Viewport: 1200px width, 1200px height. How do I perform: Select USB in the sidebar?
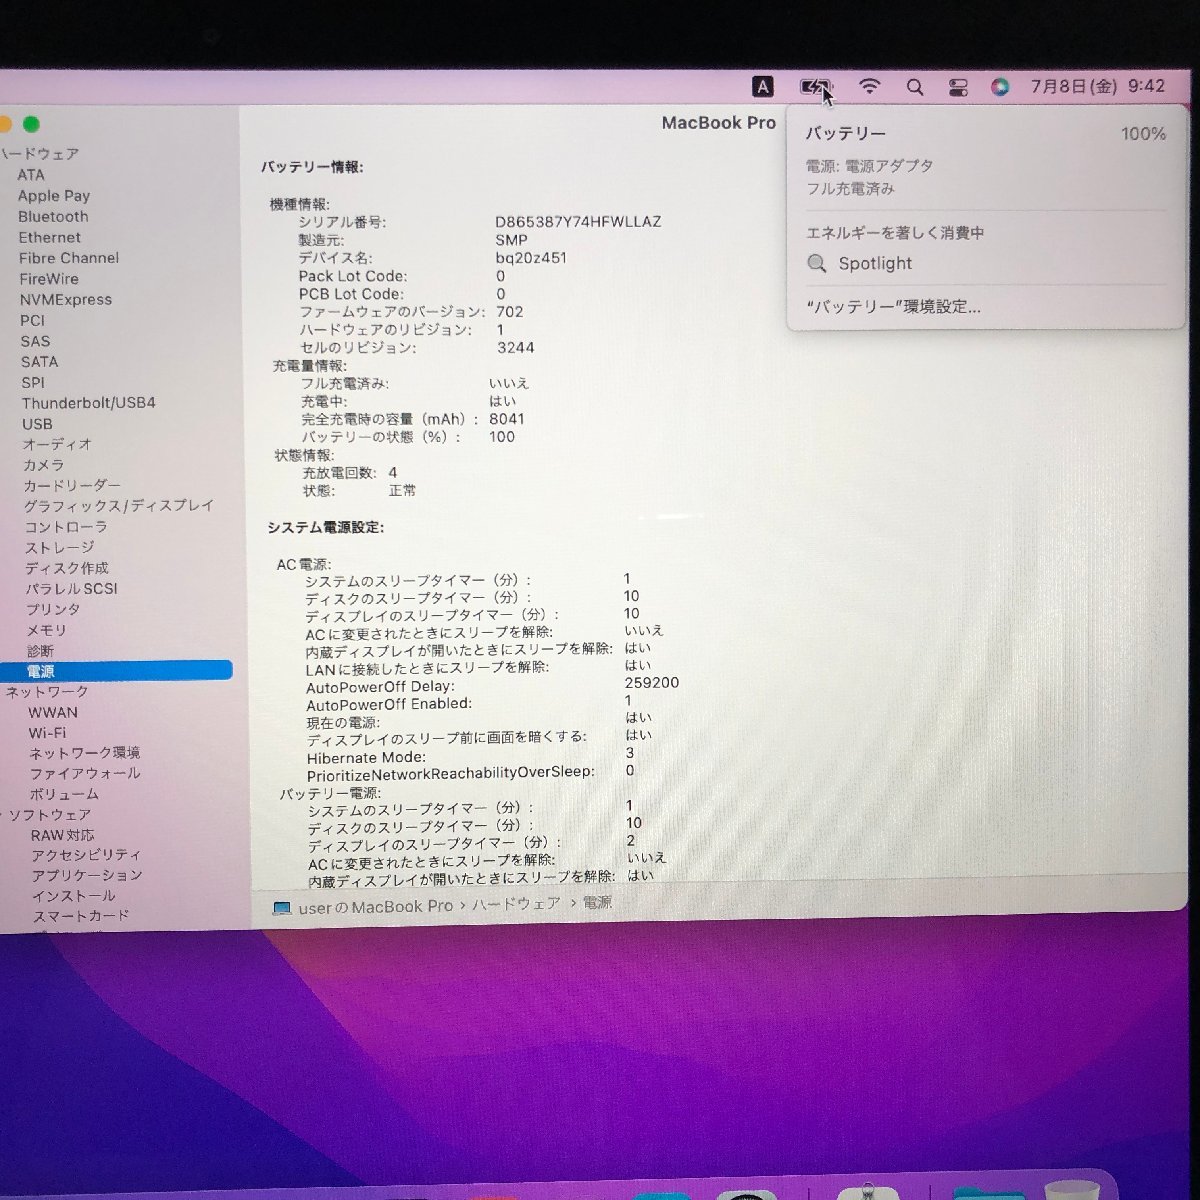[37, 424]
